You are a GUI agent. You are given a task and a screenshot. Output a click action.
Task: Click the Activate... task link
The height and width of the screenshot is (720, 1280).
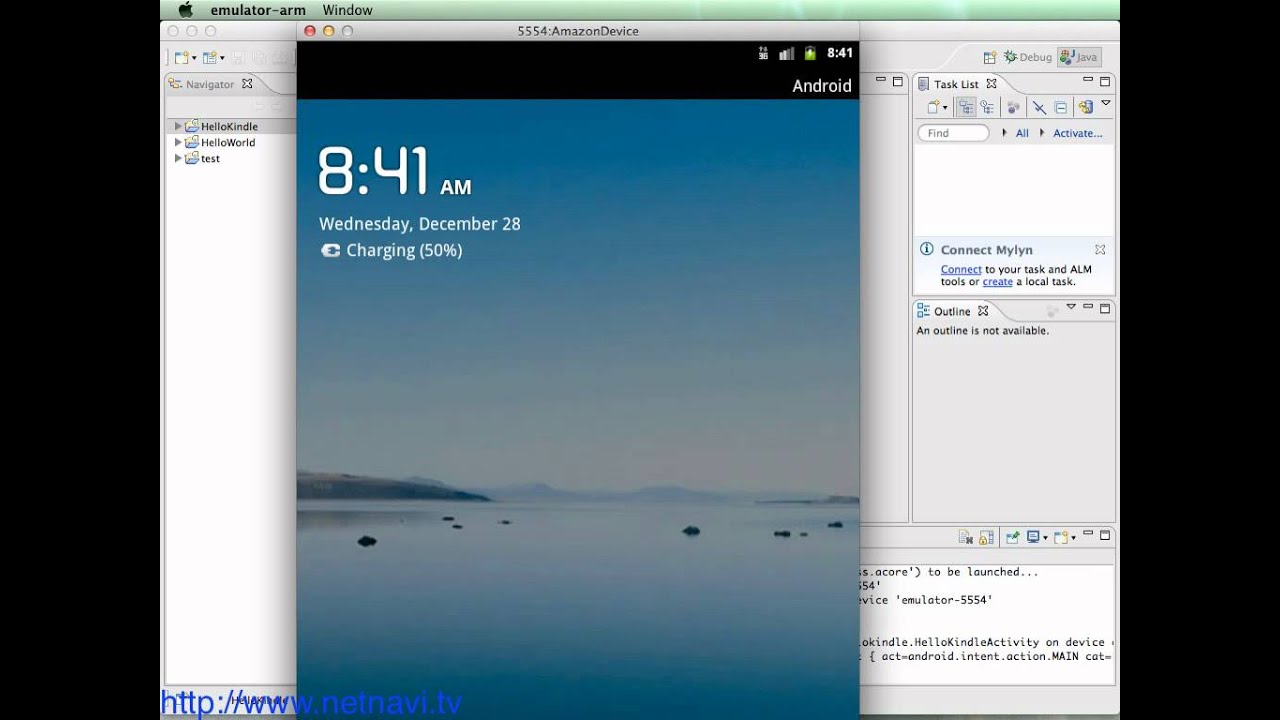coord(1077,133)
